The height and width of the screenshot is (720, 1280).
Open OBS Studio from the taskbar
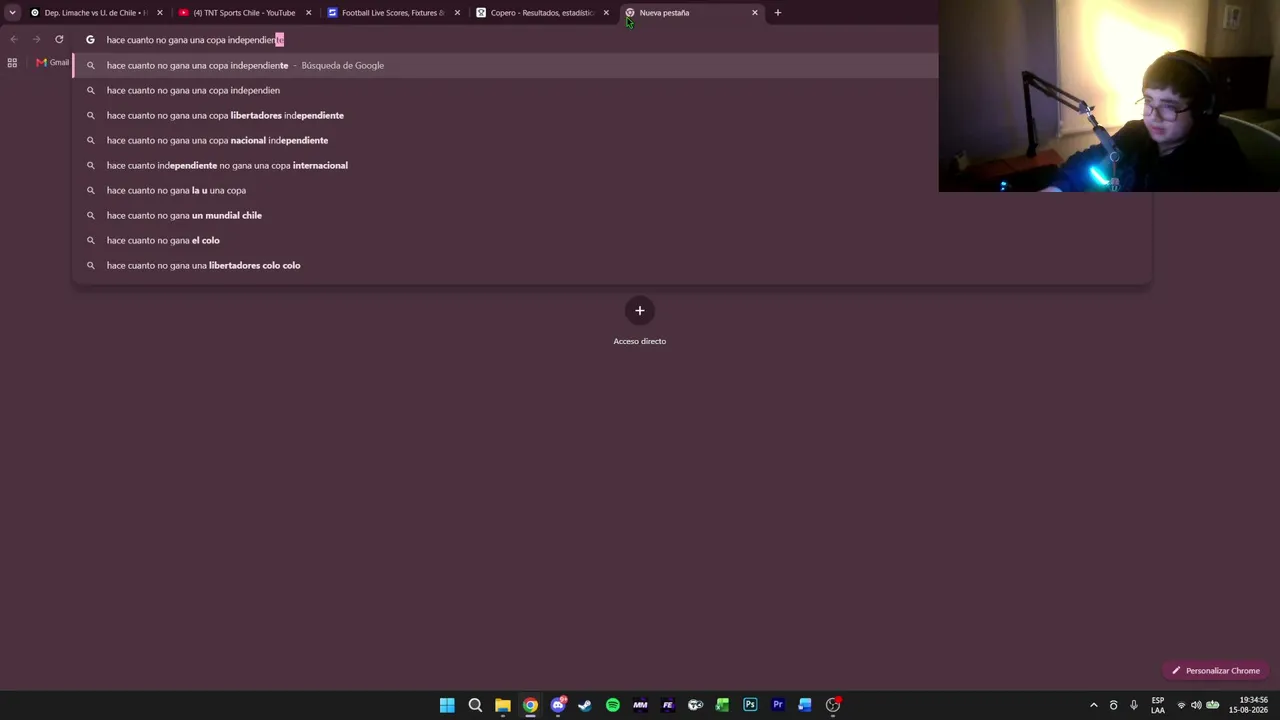point(833,705)
